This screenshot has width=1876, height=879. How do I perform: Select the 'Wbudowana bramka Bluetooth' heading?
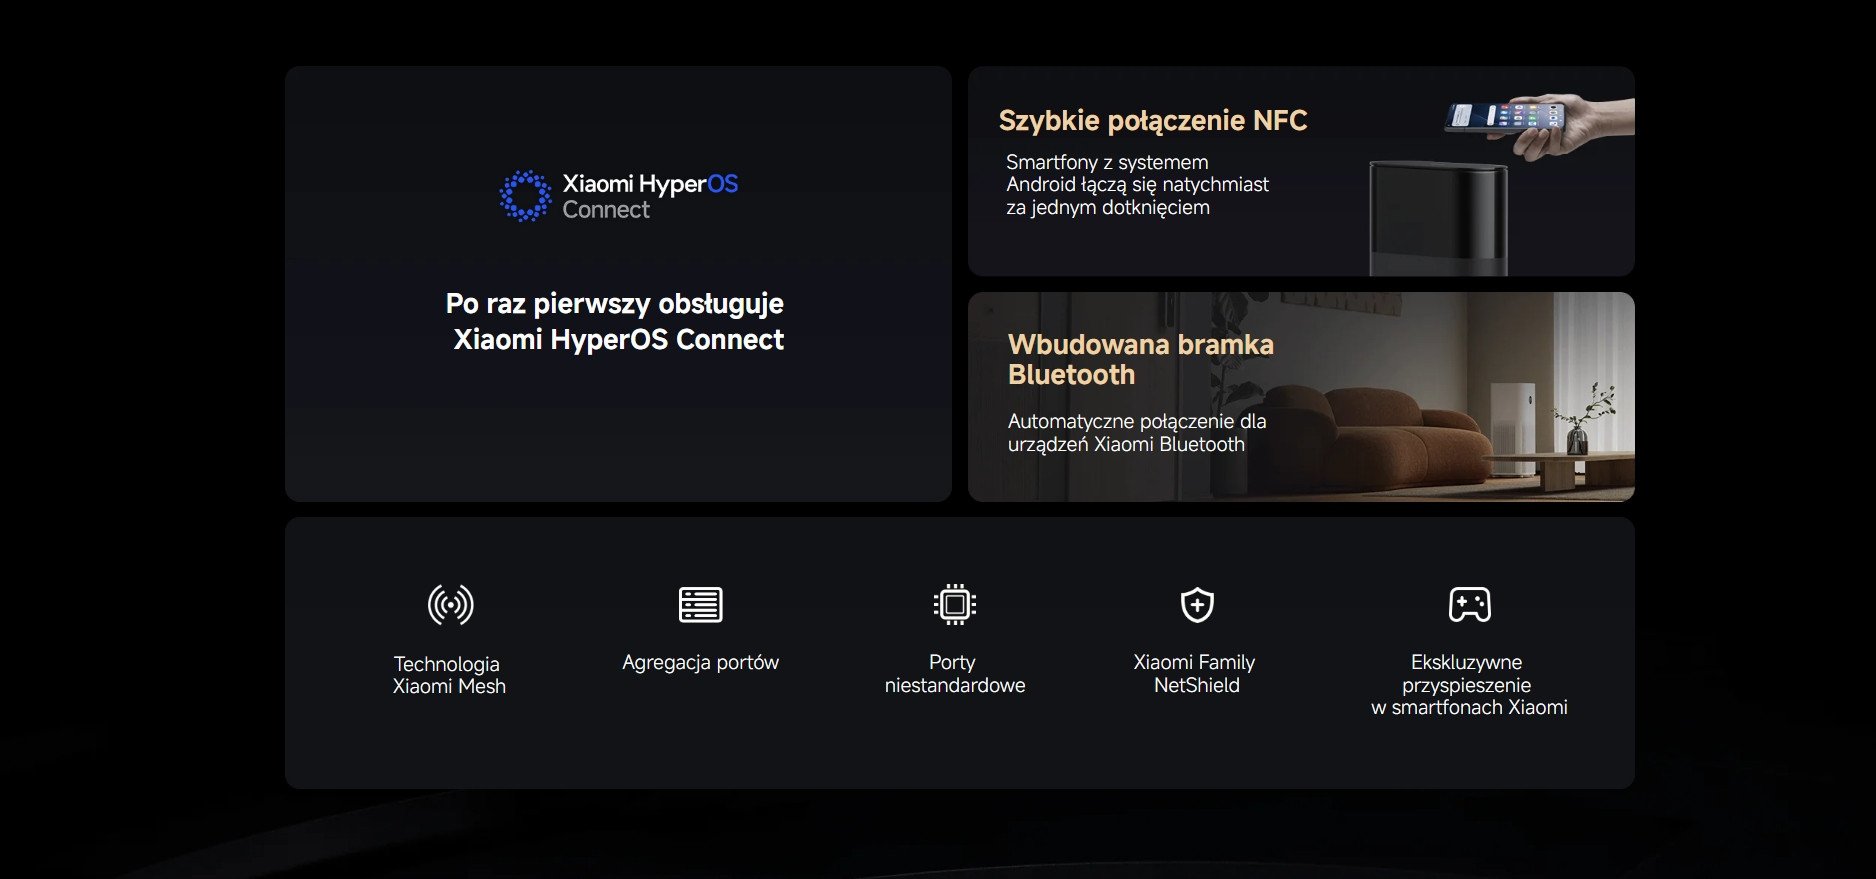point(1140,359)
